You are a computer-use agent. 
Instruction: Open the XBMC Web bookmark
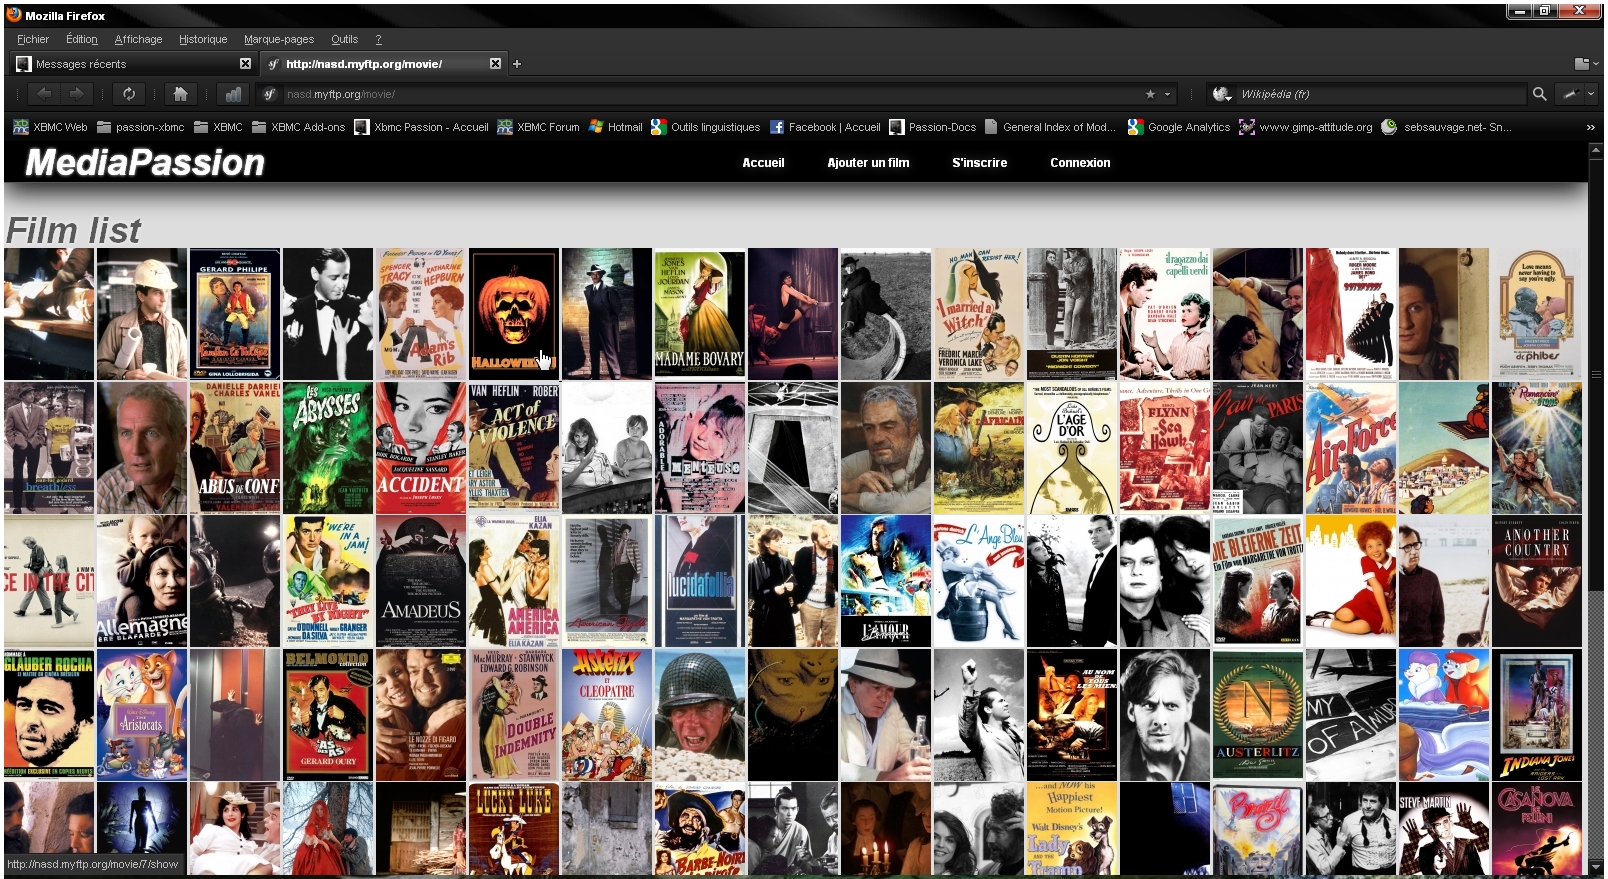(x=50, y=127)
